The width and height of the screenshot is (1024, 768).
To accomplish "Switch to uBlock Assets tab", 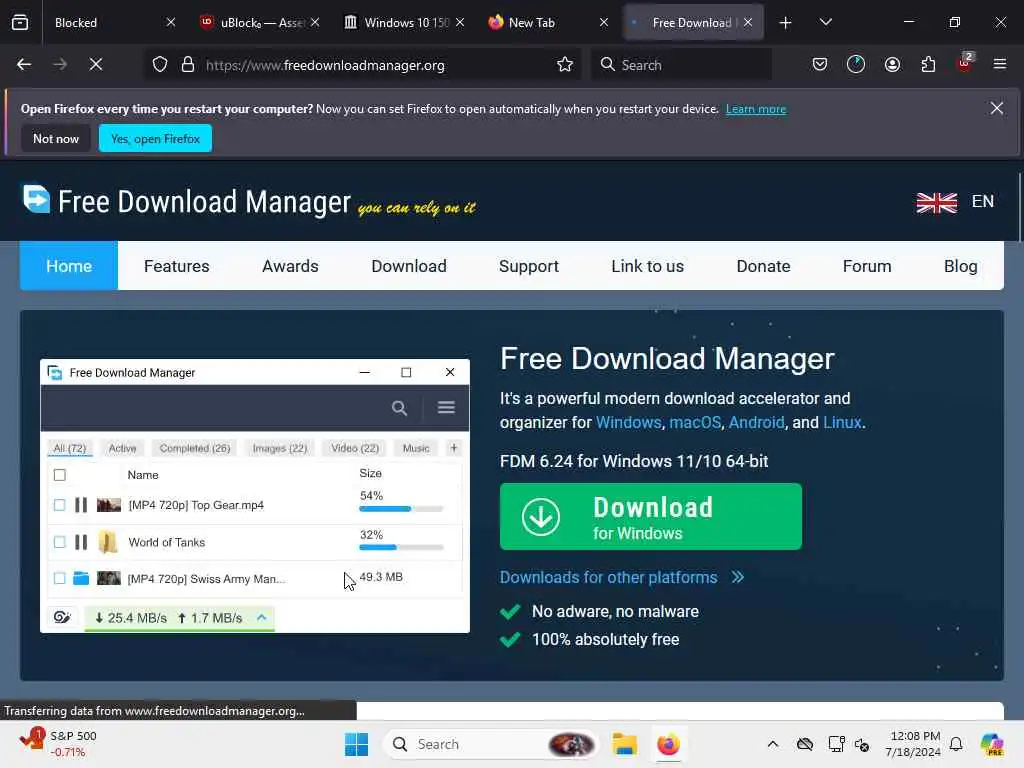I will coord(259,23).
